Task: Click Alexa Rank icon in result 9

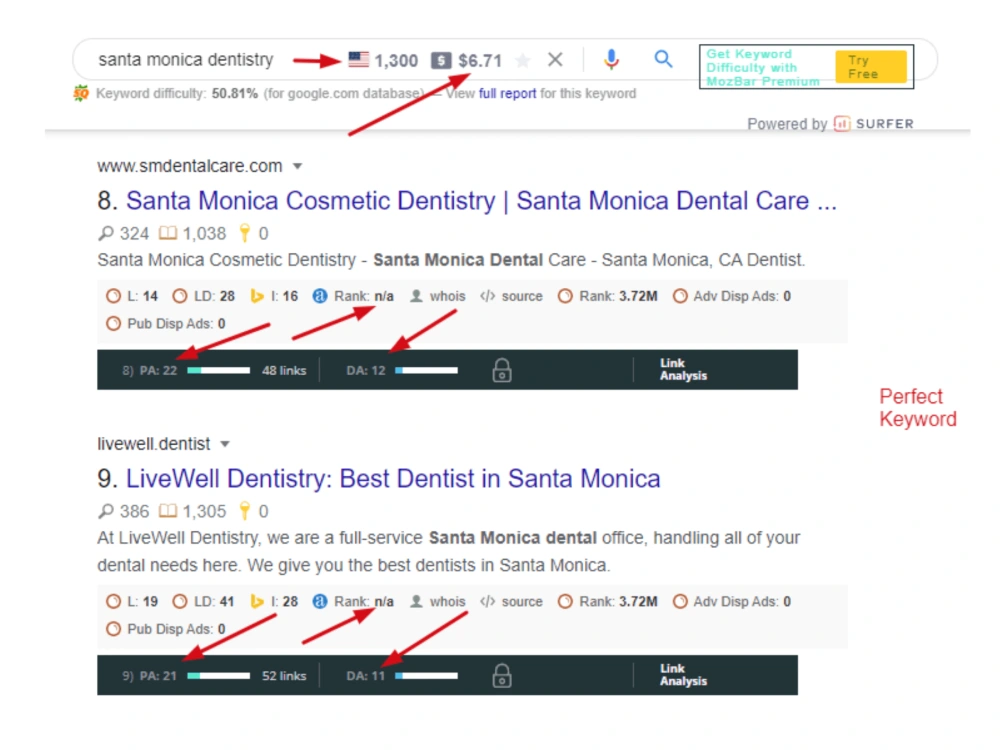Action: tap(320, 601)
